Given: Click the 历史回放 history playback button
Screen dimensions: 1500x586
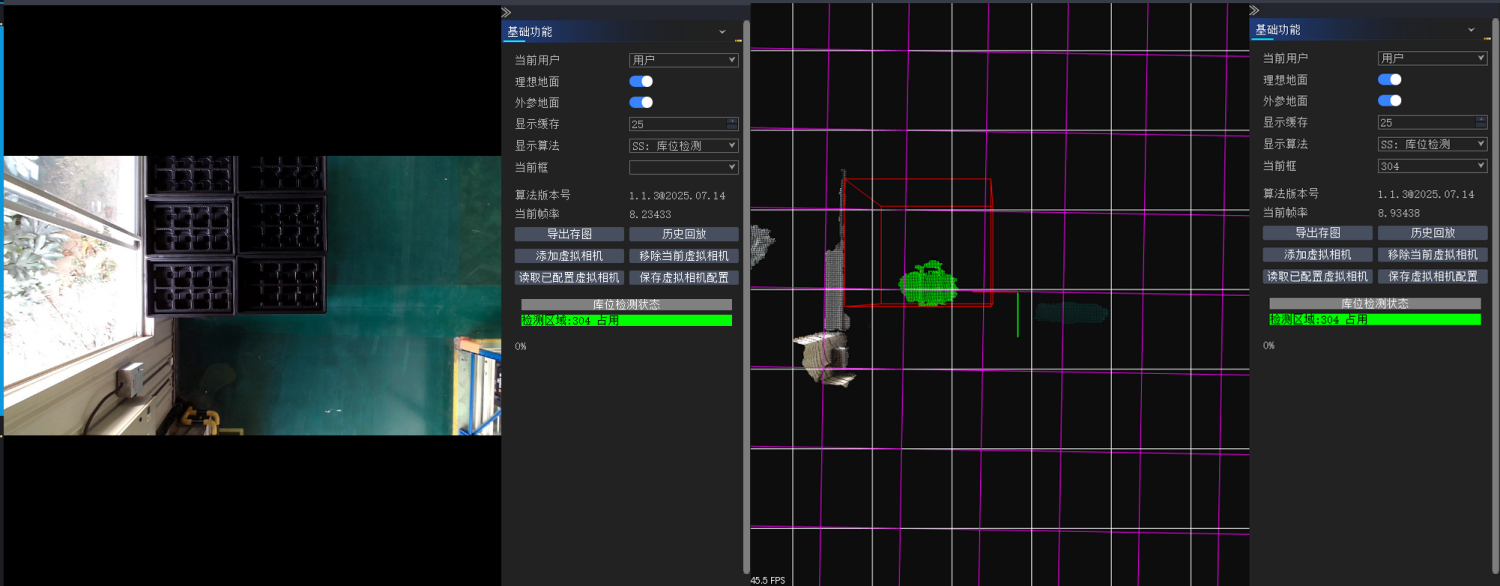Looking at the screenshot, I should pyautogui.click(x=683, y=233).
